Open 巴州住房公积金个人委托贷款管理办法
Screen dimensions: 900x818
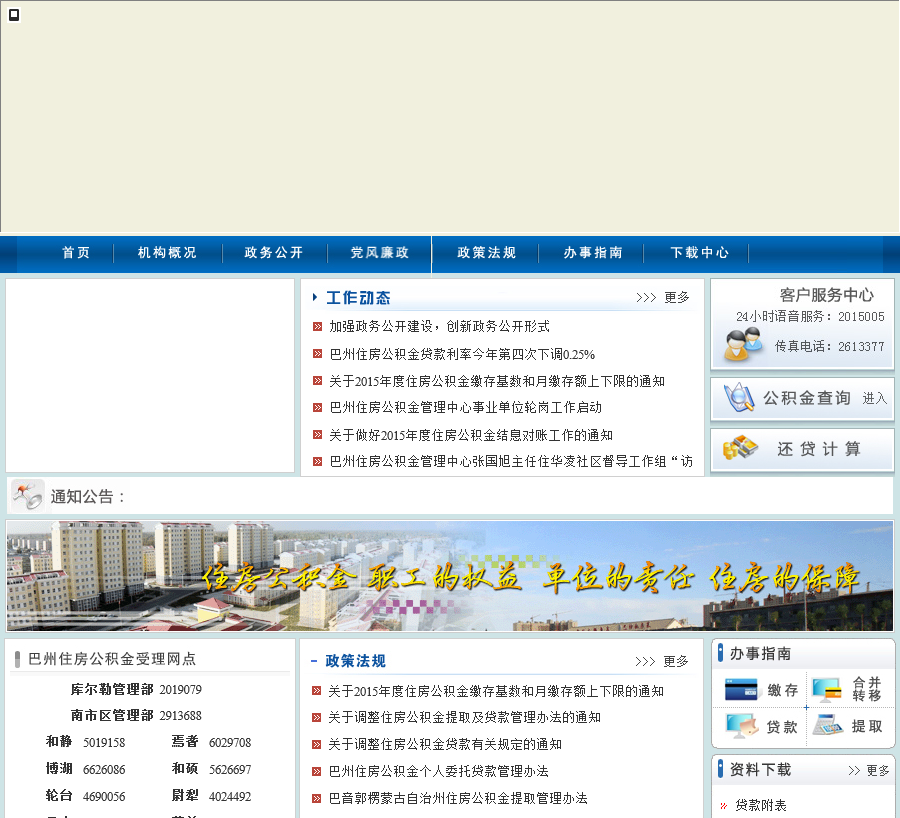tap(439, 771)
